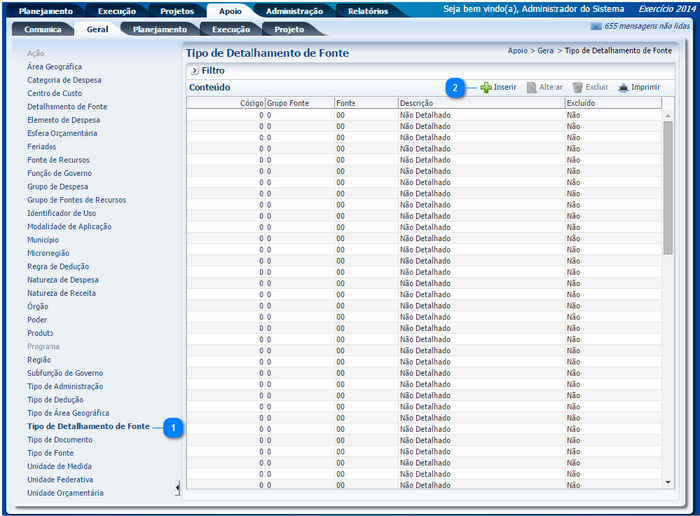
Task: Open Unidade Orçamentária in sidebar
Action: [x=65, y=493]
